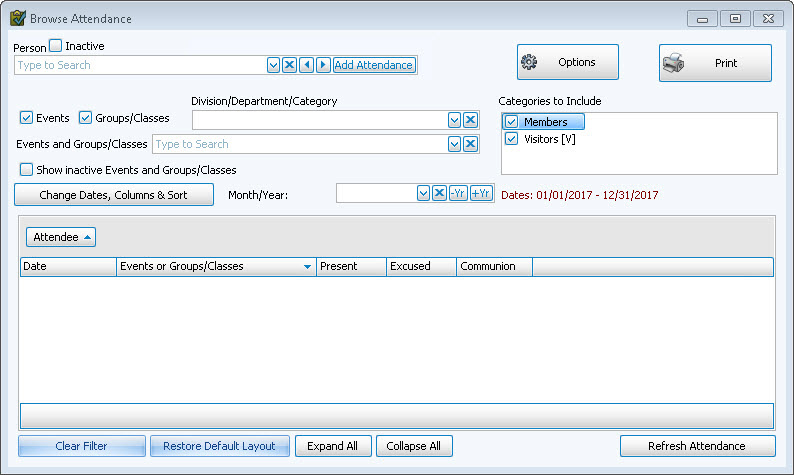Go to previous person with left arrow
The height and width of the screenshot is (475, 794).
click(307, 65)
